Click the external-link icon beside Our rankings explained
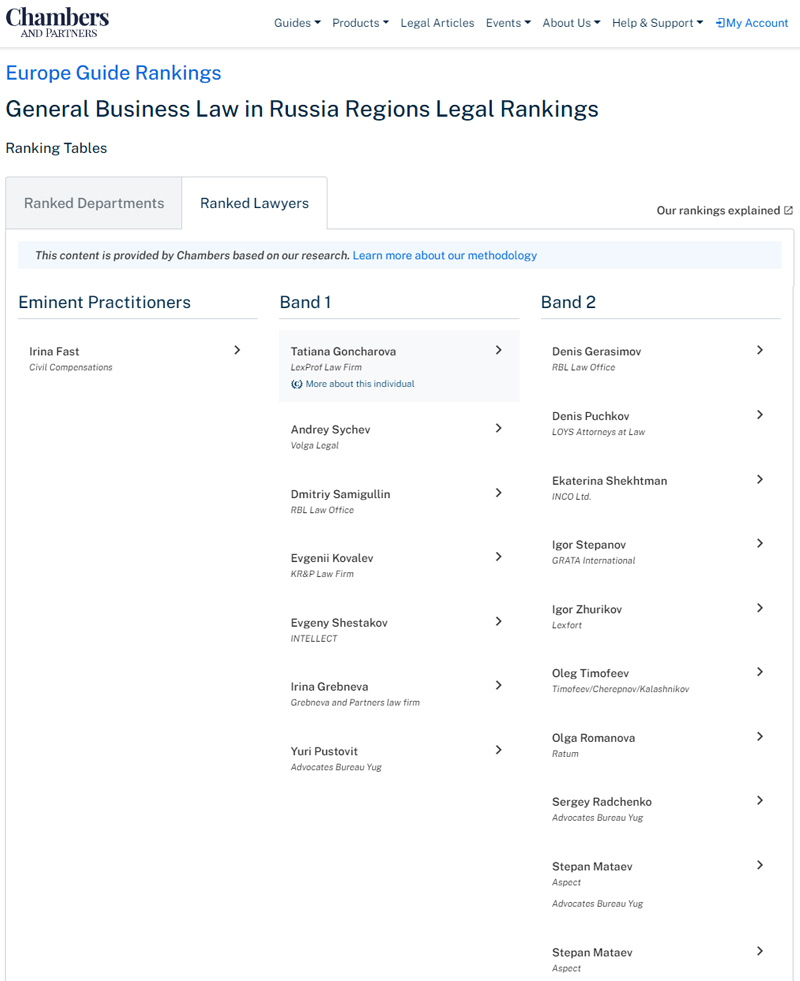This screenshot has width=800, height=981. pyautogui.click(x=788, y=210)
